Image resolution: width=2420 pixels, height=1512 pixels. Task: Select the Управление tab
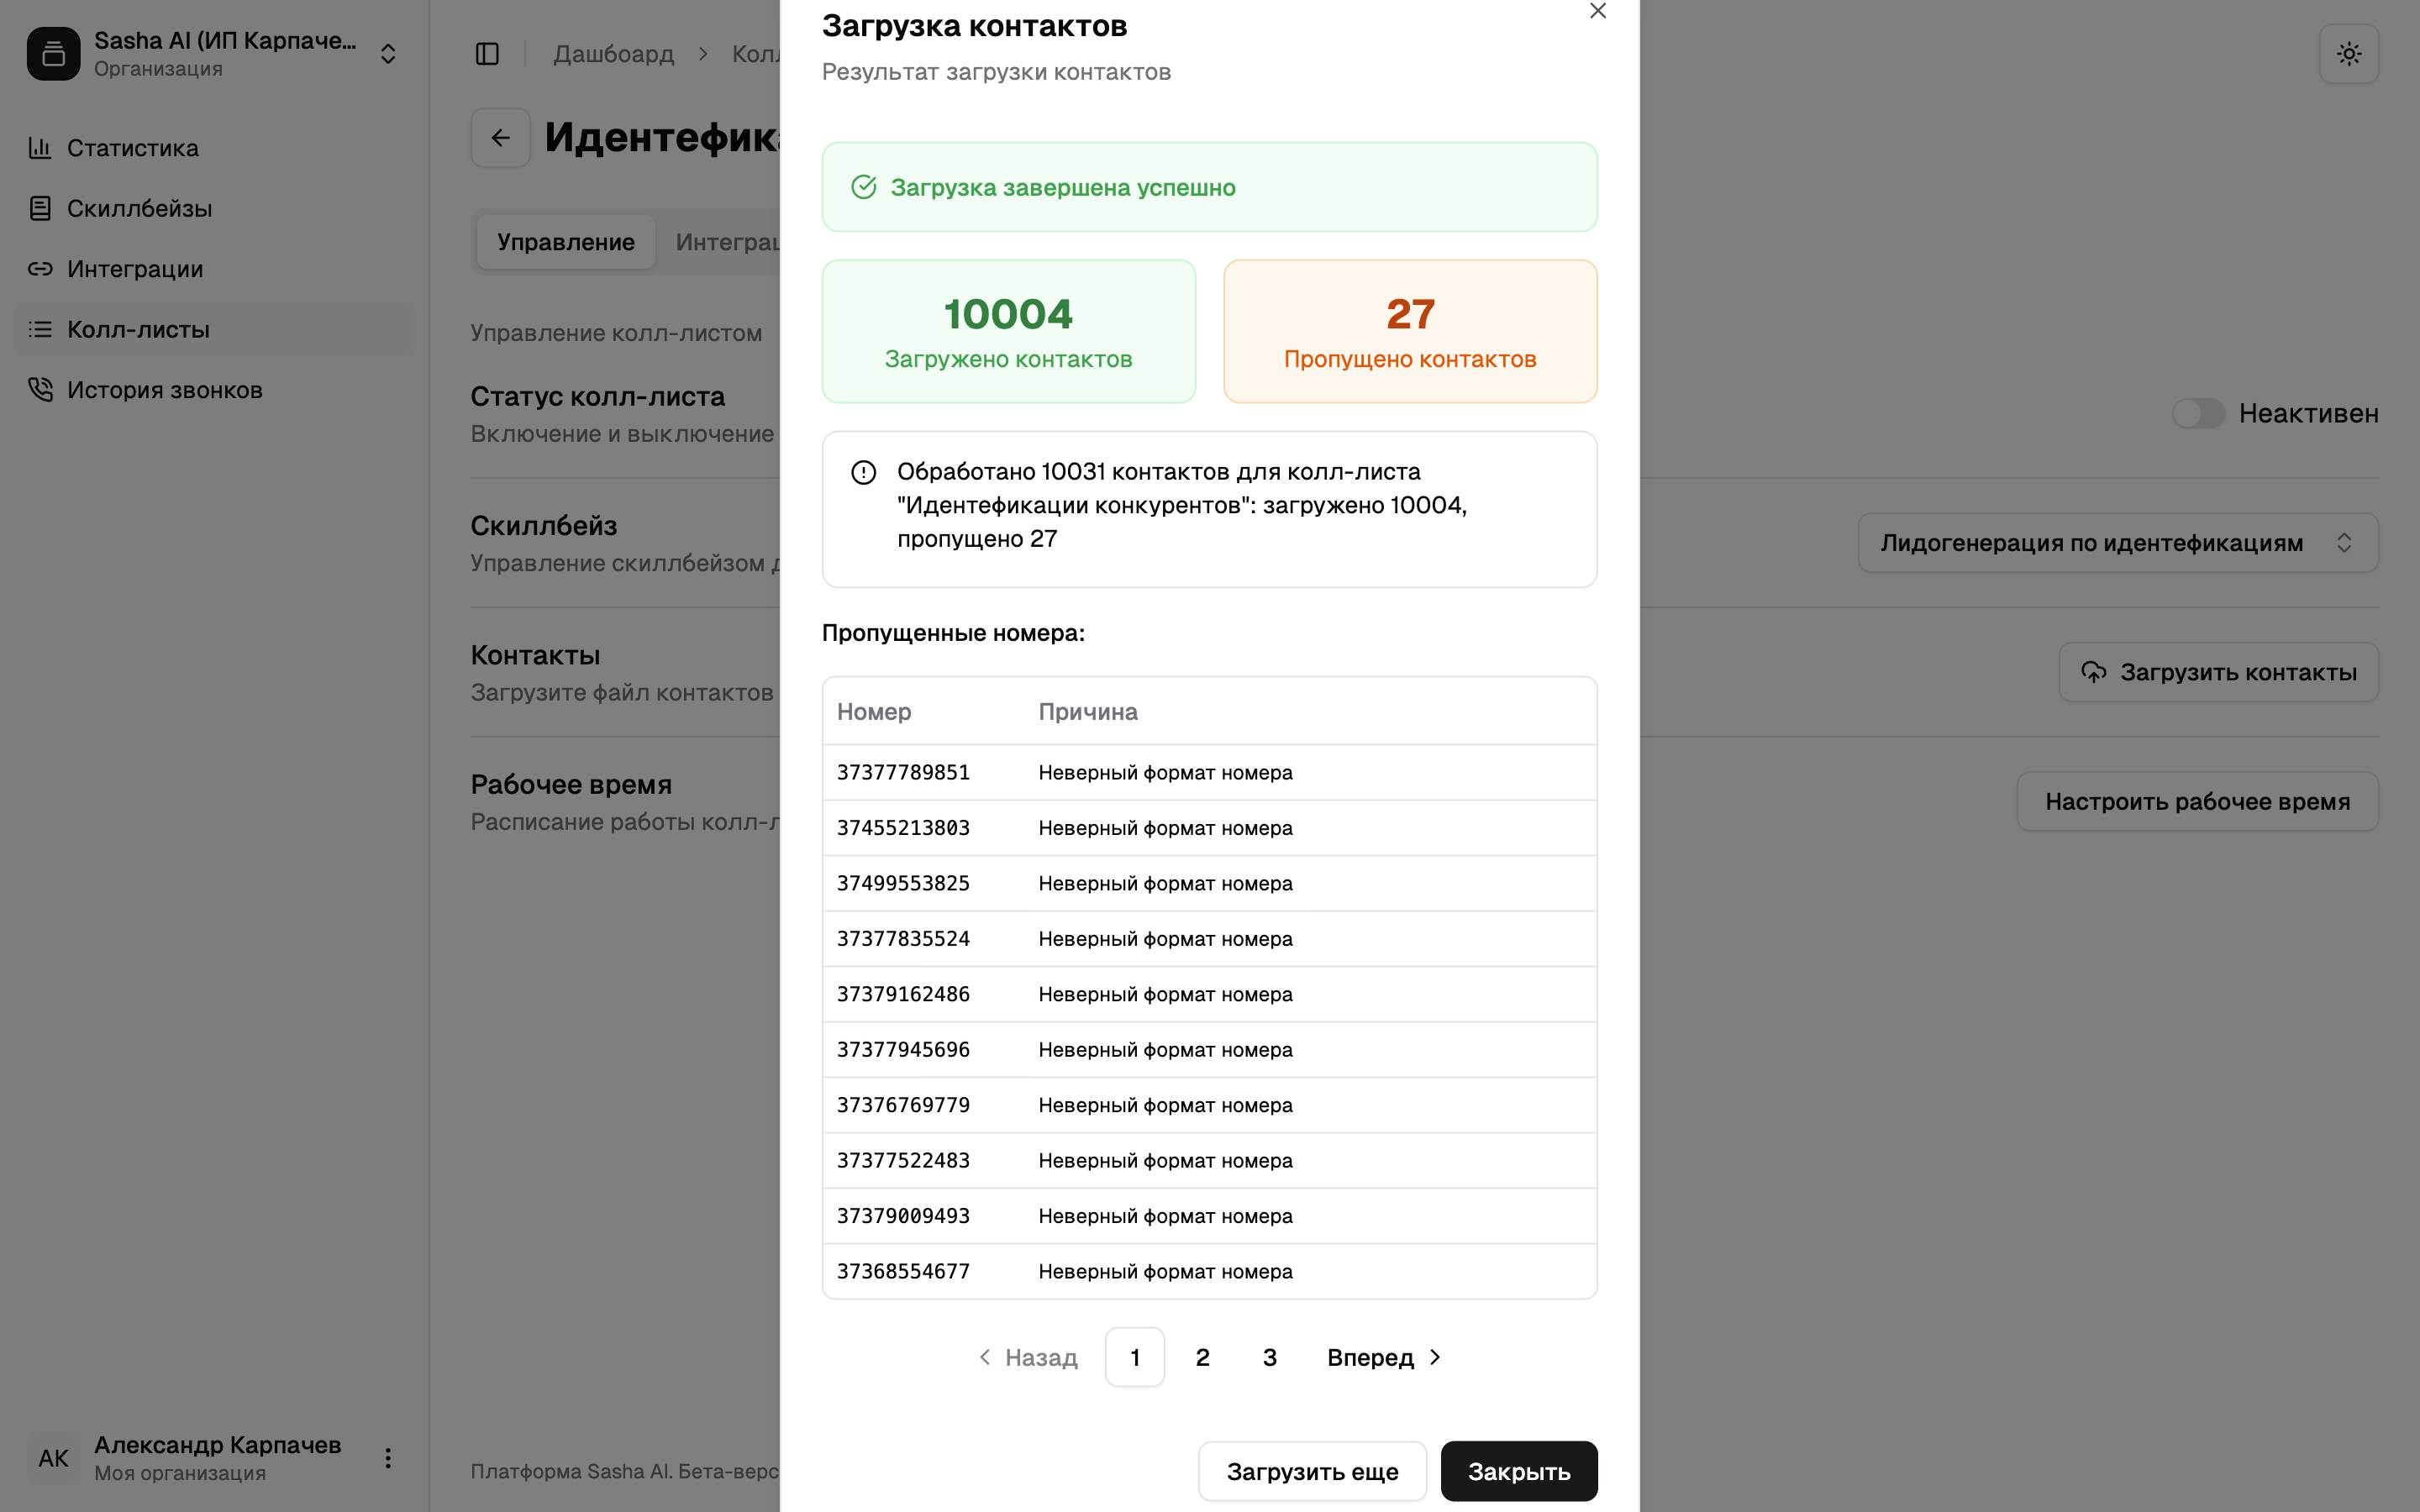click(565, 242)
